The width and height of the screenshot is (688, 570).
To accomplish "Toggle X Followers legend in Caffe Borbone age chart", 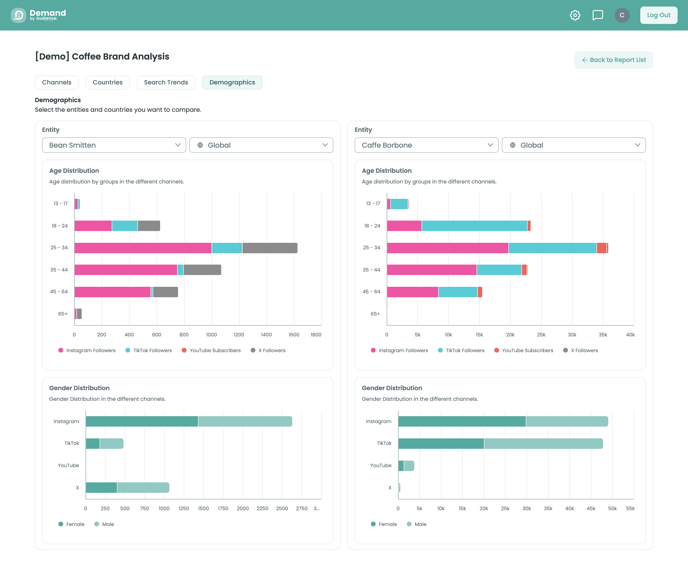I will [x=580, y=351].
